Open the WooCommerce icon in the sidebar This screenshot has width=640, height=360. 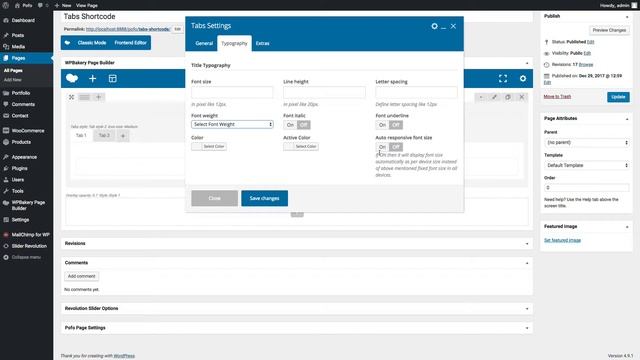6,131
